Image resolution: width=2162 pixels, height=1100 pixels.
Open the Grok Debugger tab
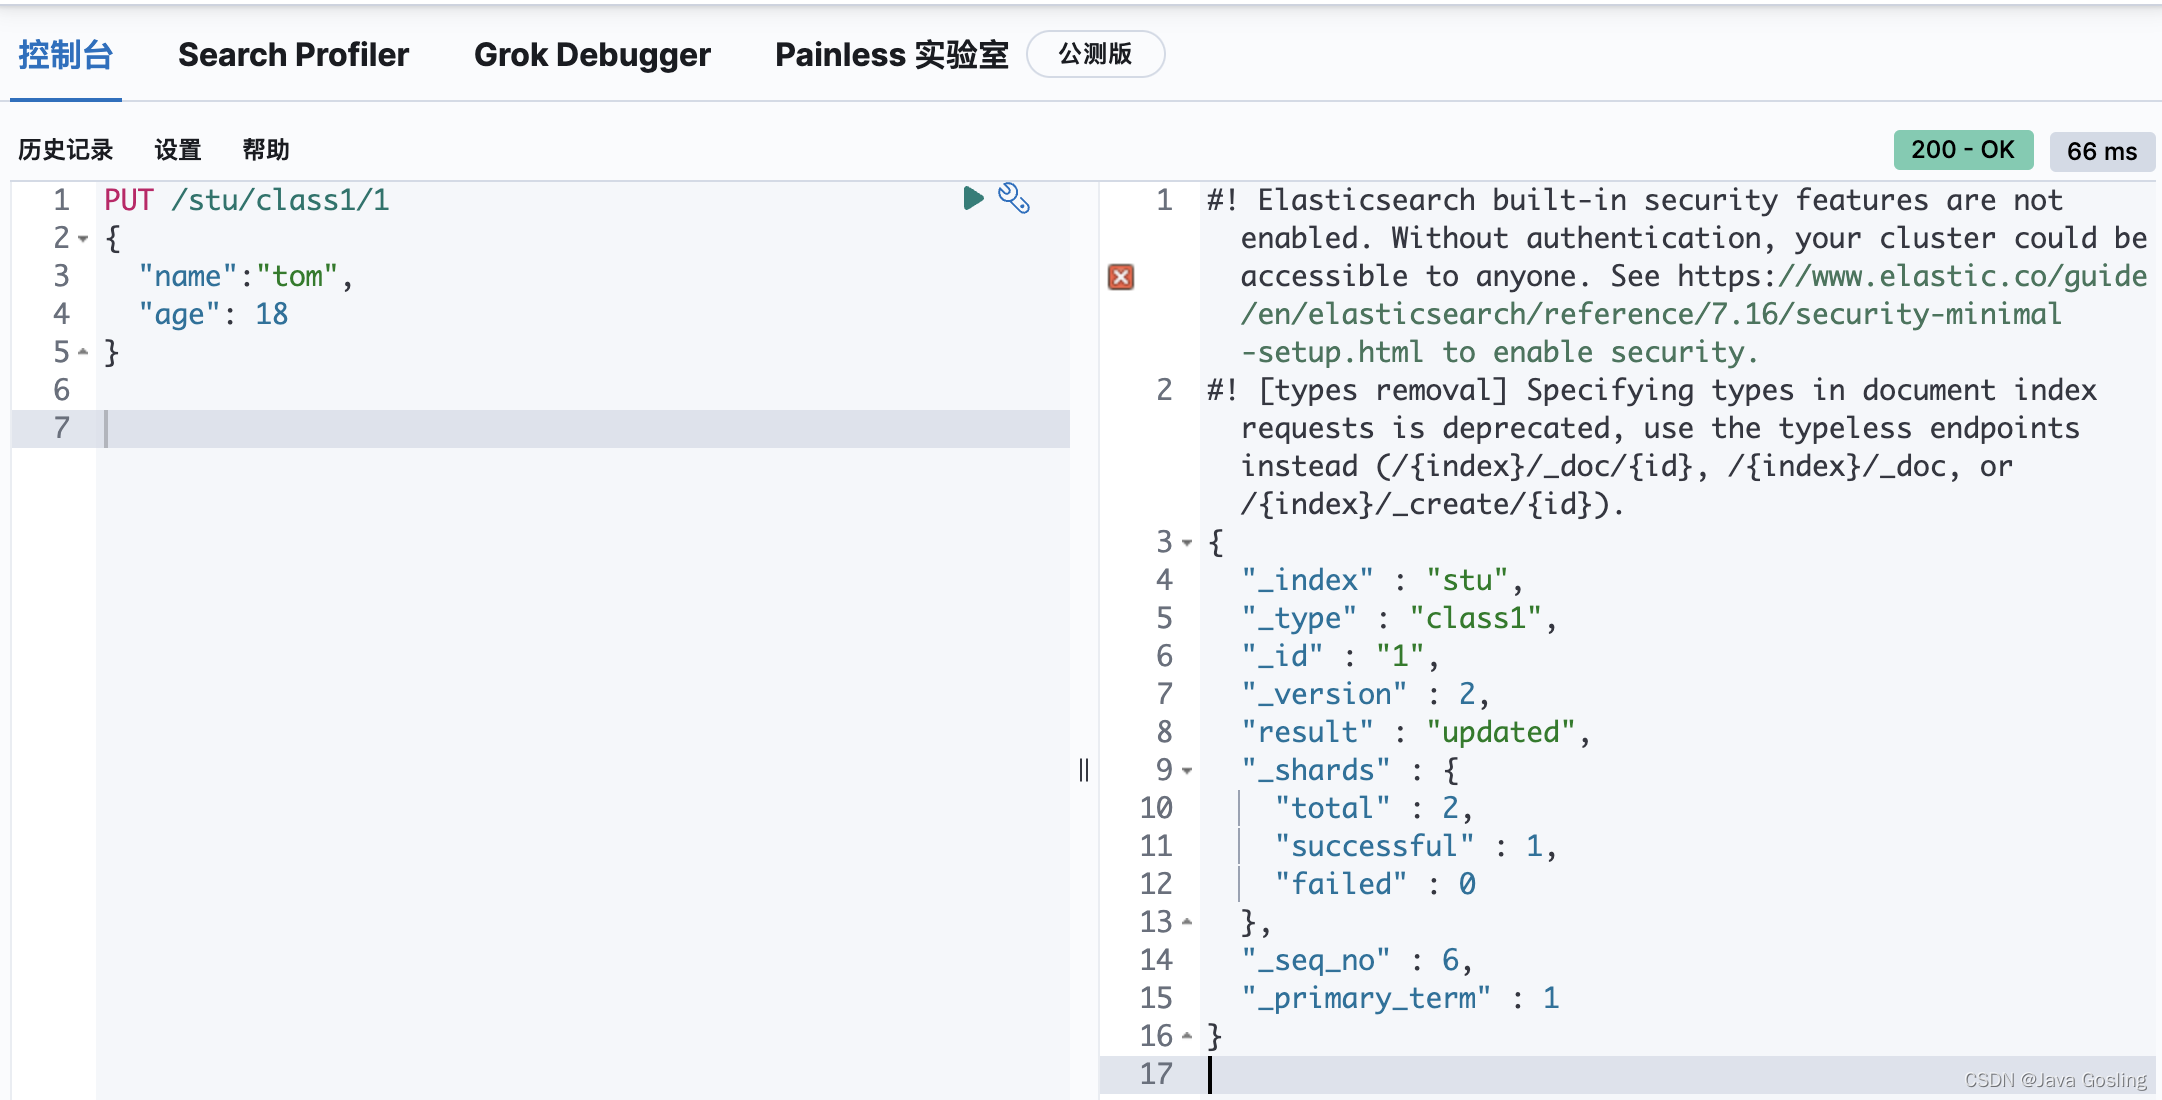592,55
